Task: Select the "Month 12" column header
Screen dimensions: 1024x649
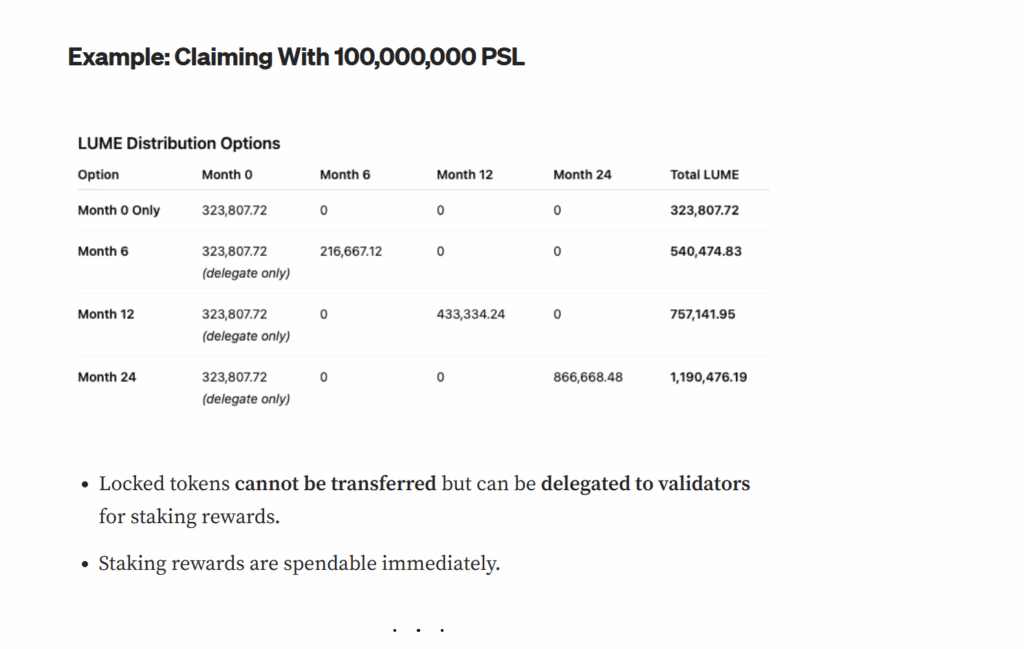Action: (464, 174)
